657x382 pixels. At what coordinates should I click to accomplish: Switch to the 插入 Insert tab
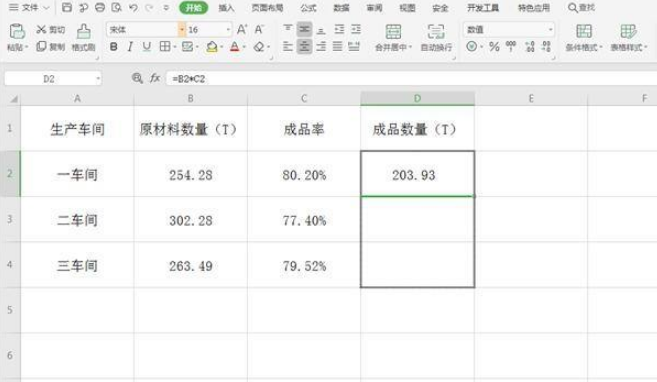click(x=226, y=8)
